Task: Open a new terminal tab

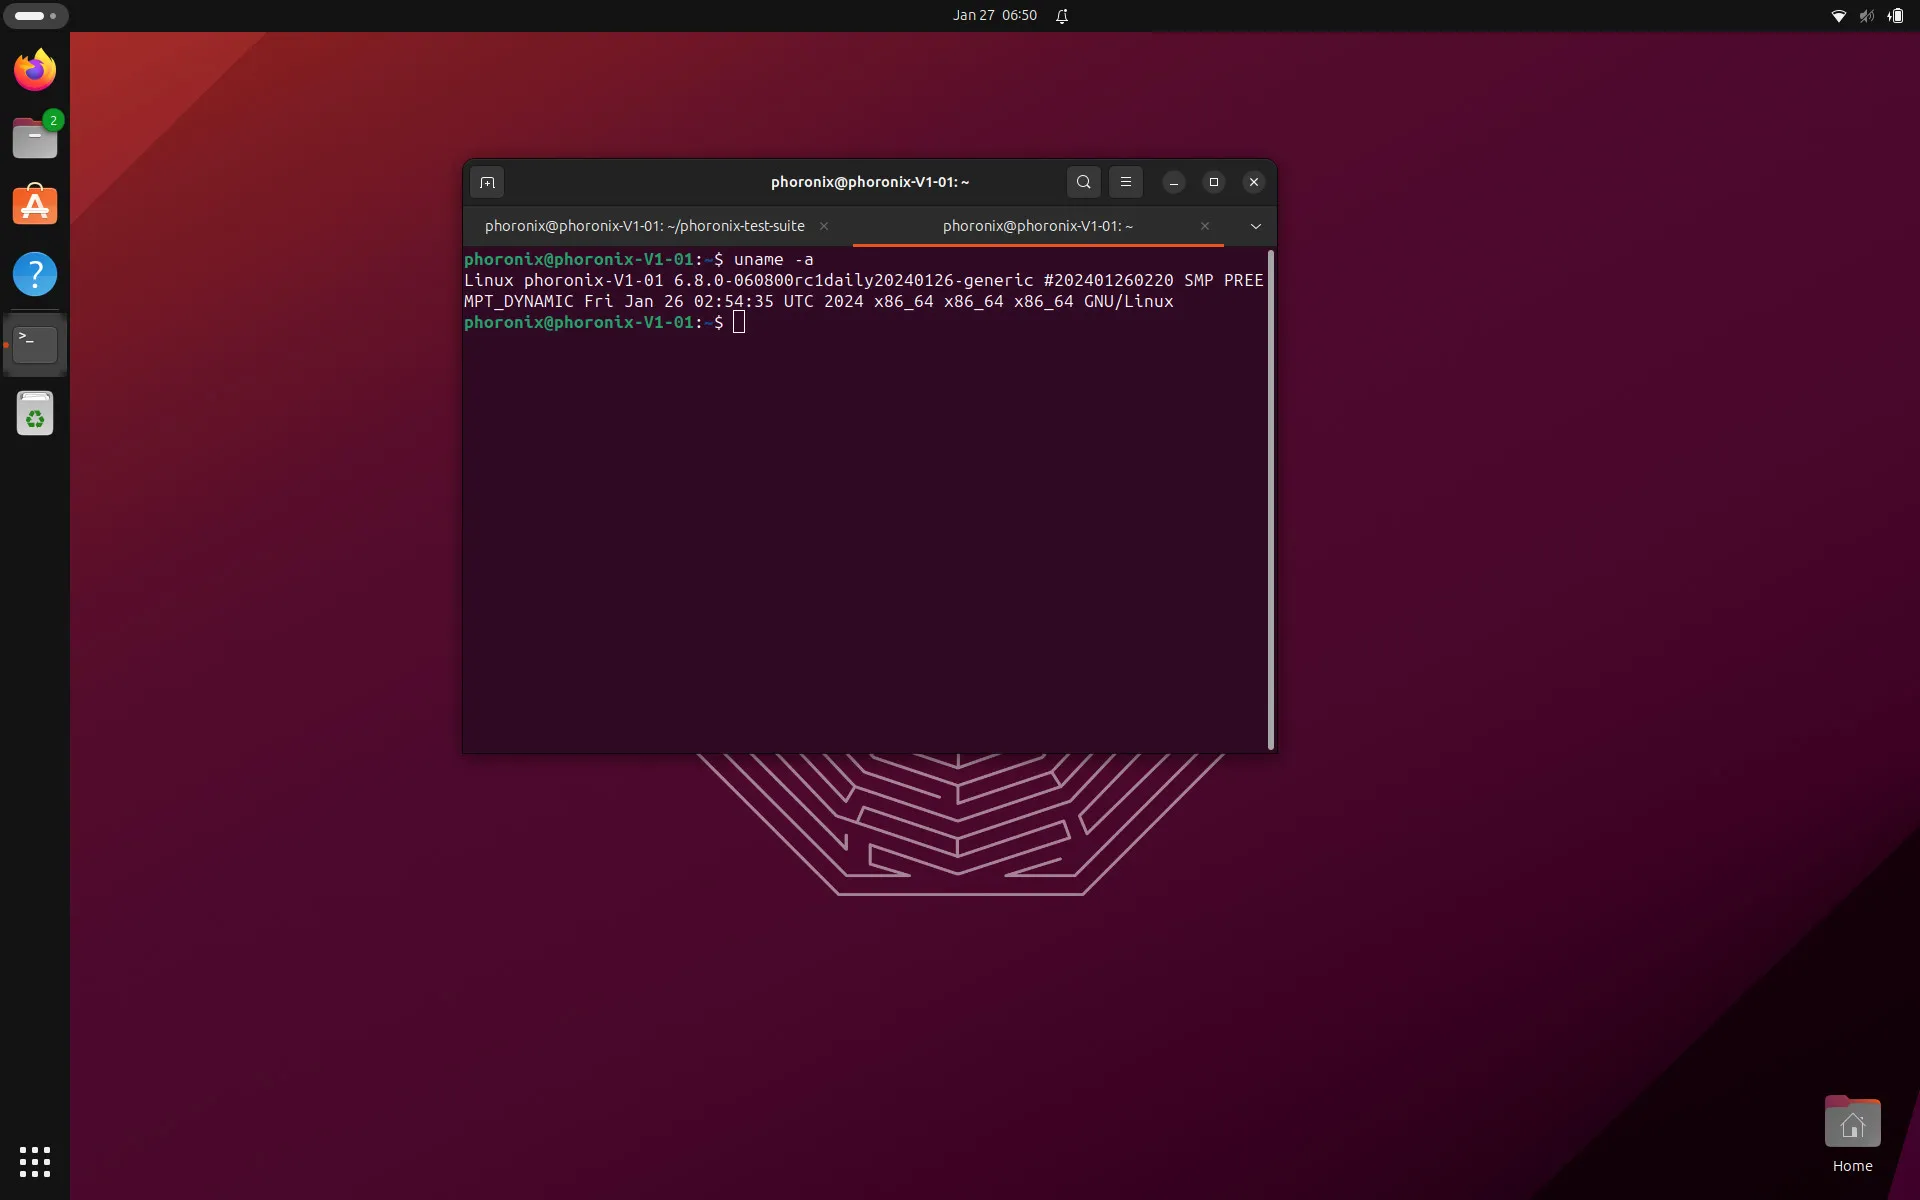Action: pyautogui.click(x=487, y=182)
